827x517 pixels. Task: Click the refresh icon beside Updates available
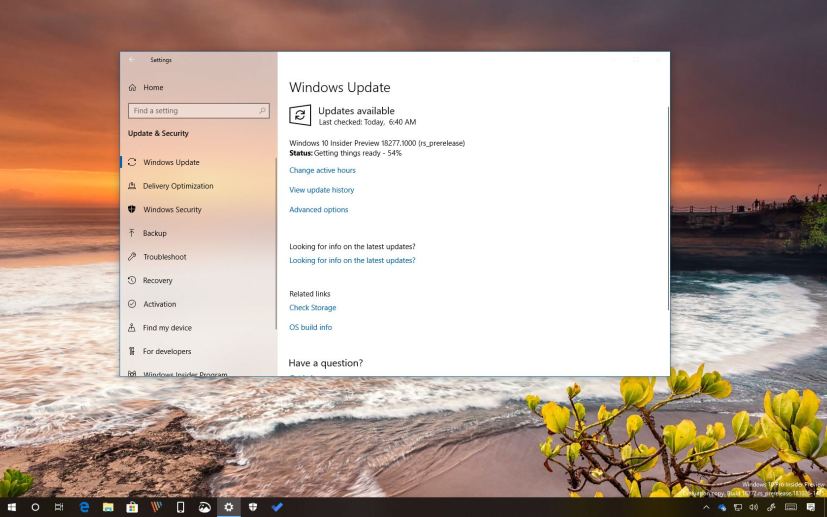point(300,115)
